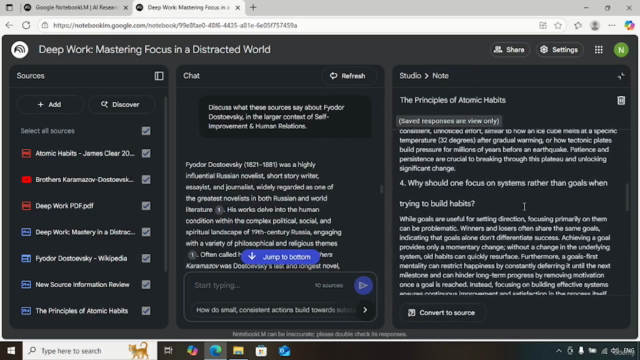Click the Add source button
Screen dimensions: 640x360
49,104
